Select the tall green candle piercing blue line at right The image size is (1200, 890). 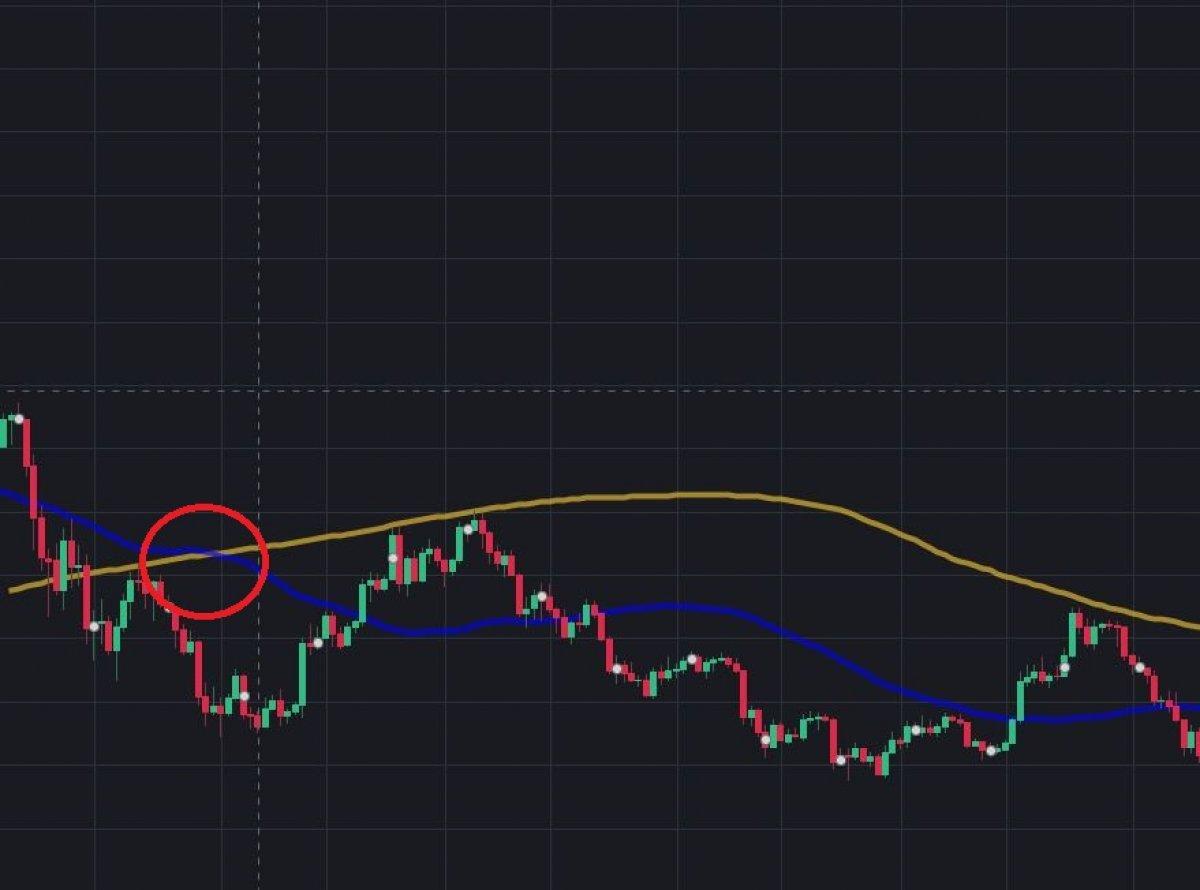[1022, 698]
